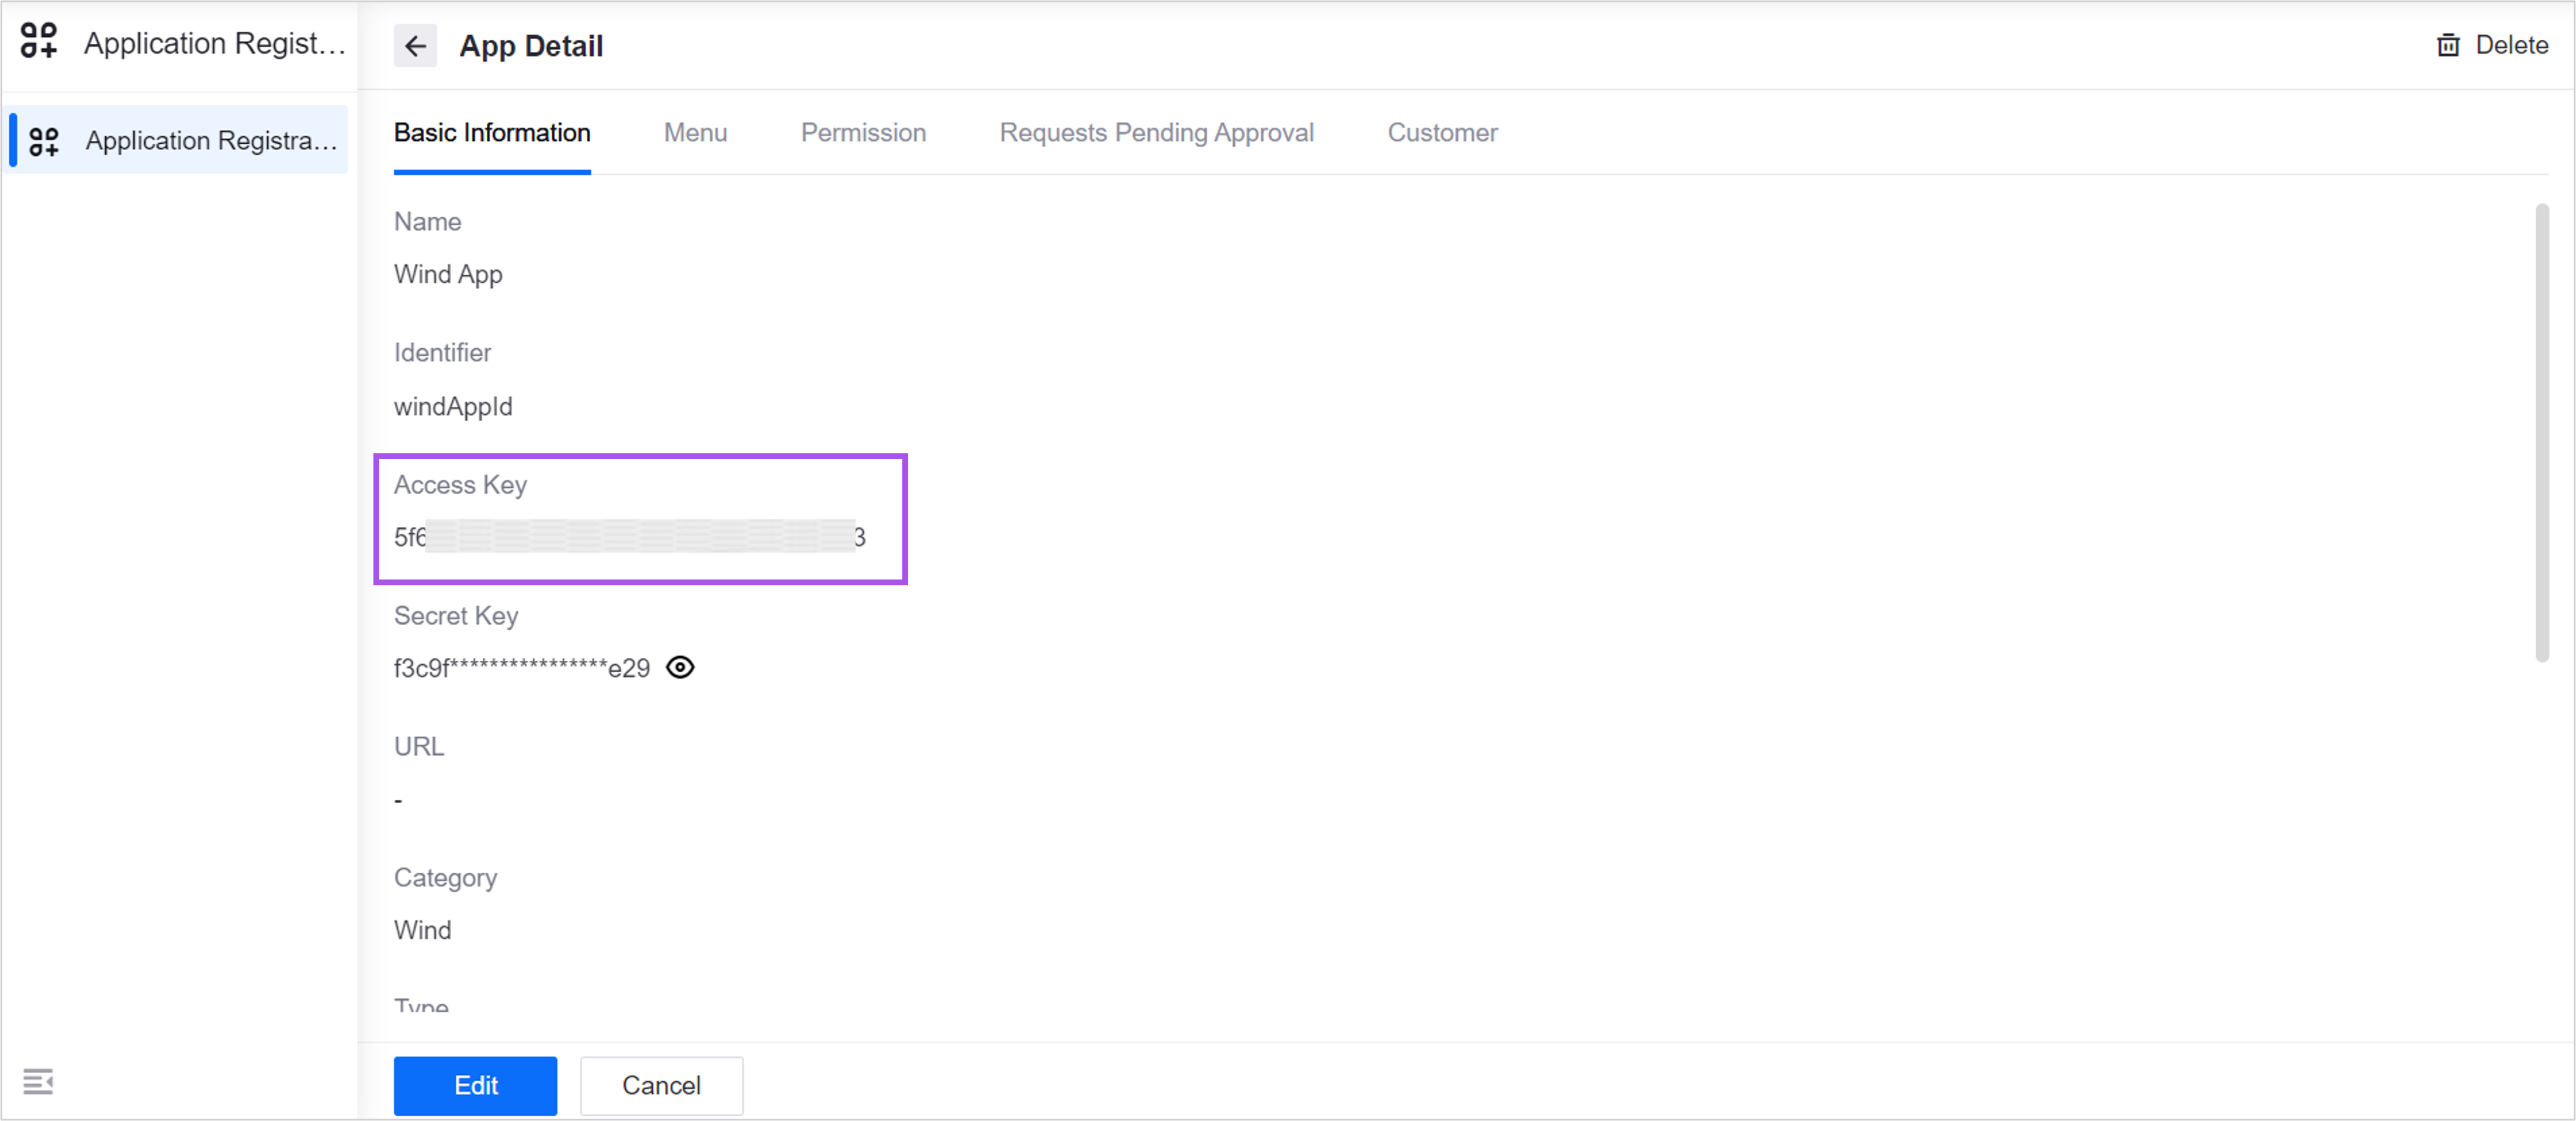Open the Permission tab

pyautogui.click(x=863, y=133)
